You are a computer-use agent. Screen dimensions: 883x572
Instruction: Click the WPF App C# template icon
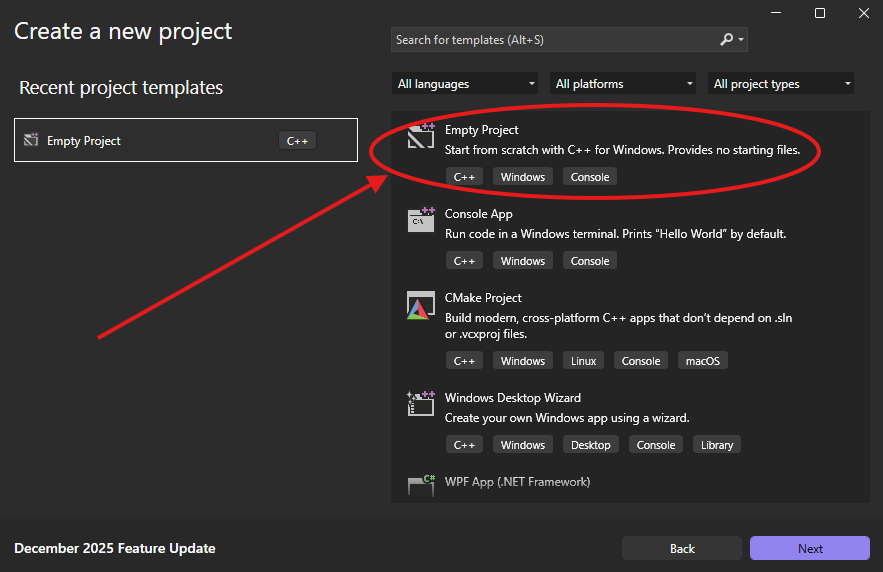(421, 485)
